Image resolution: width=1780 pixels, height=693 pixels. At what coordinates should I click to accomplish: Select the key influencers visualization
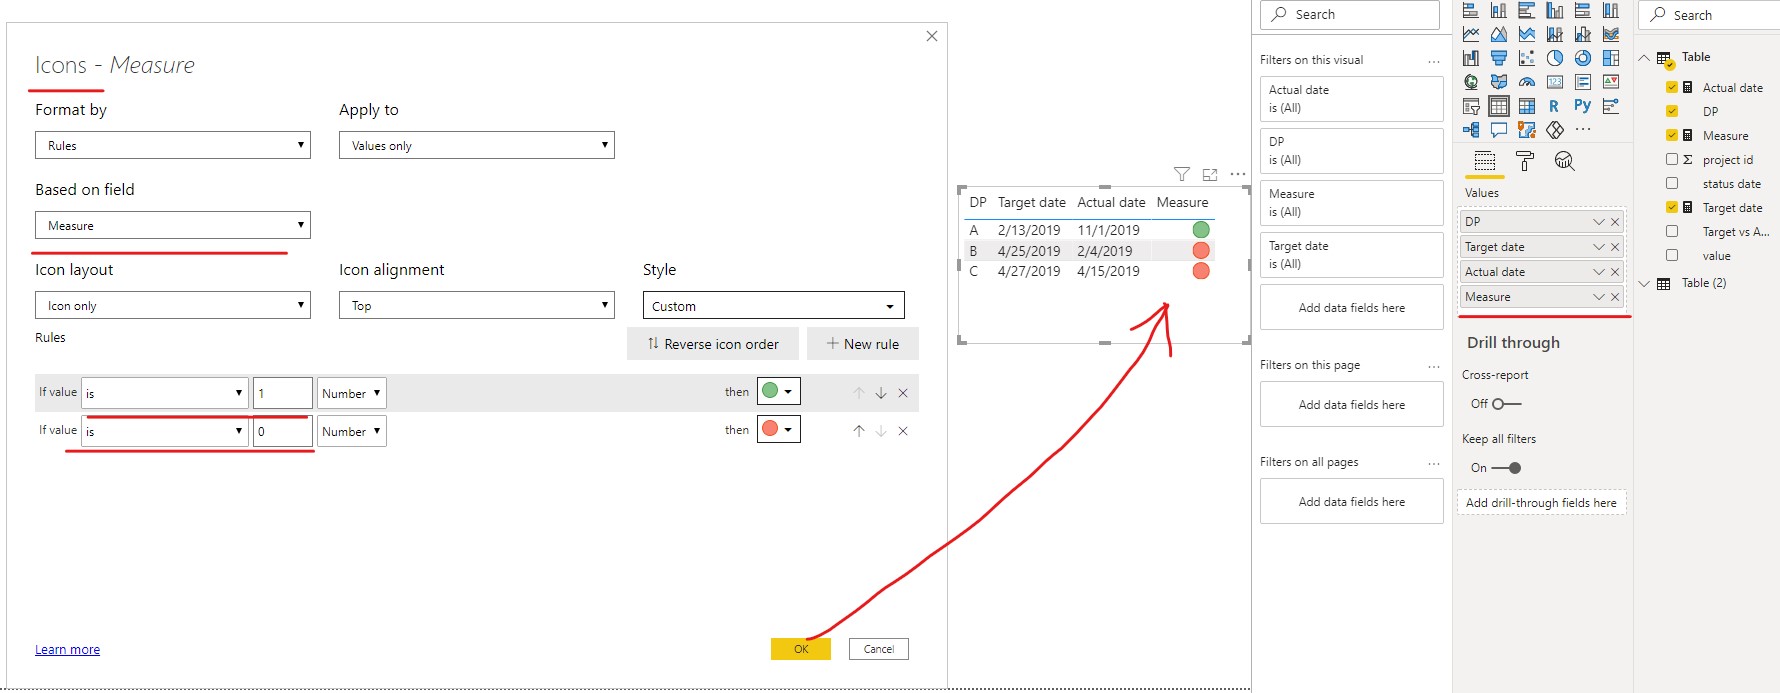click(1611, 106)
